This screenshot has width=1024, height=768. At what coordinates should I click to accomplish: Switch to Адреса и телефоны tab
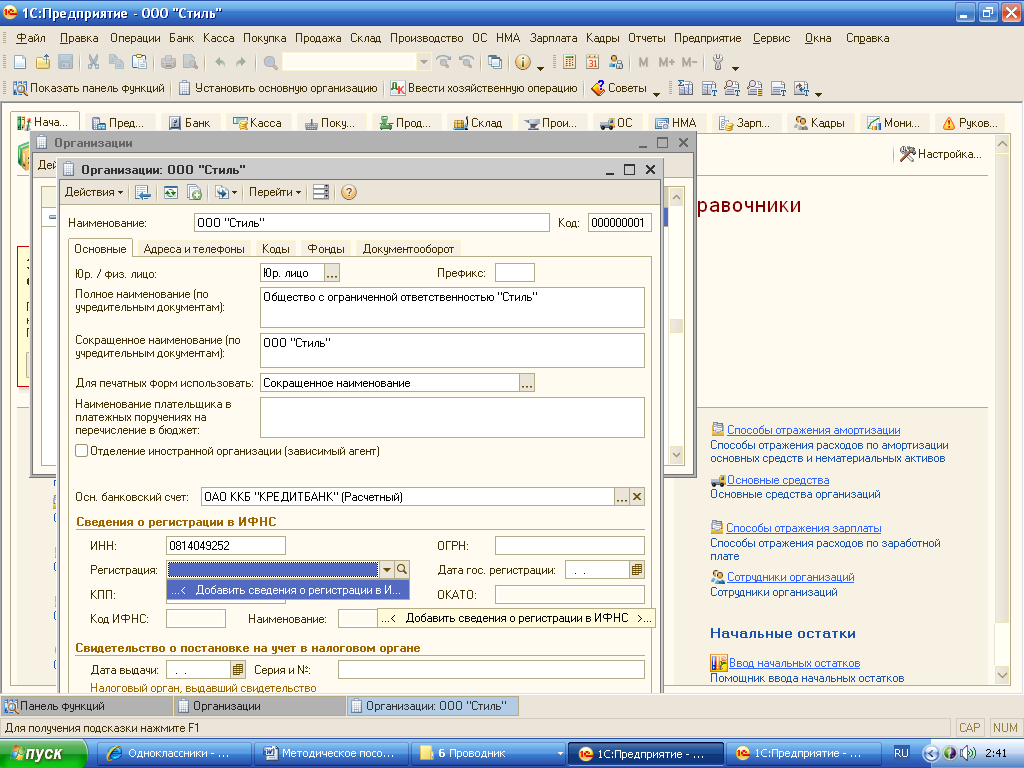click(194, 249)
